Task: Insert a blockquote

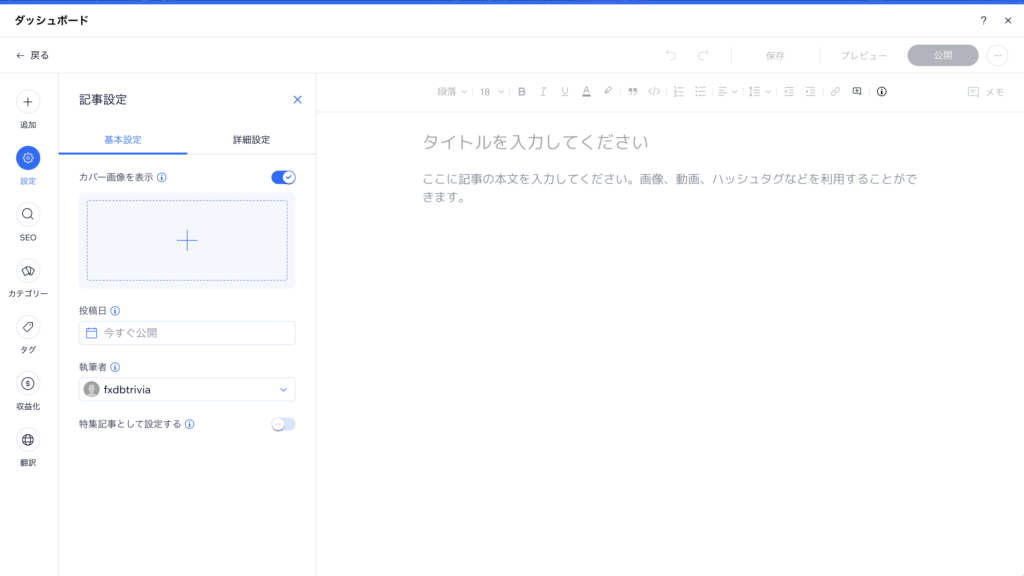Action: [632, 92]
